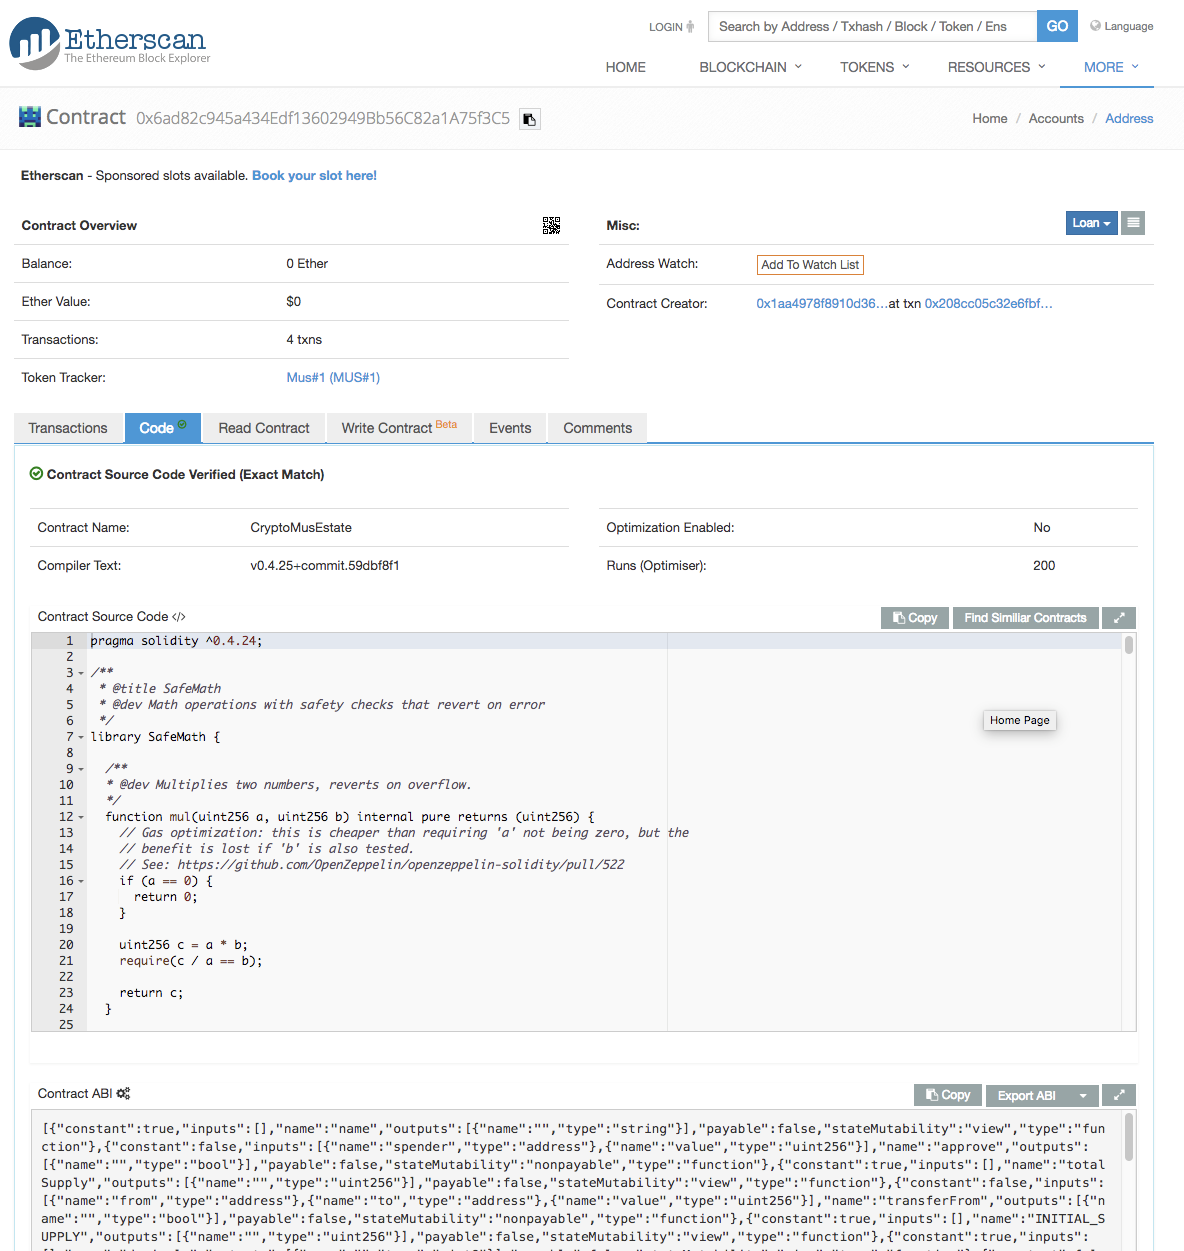Click Add To Watch List button
Screen dimensions: 1184x1251
[x=810, y=265]
